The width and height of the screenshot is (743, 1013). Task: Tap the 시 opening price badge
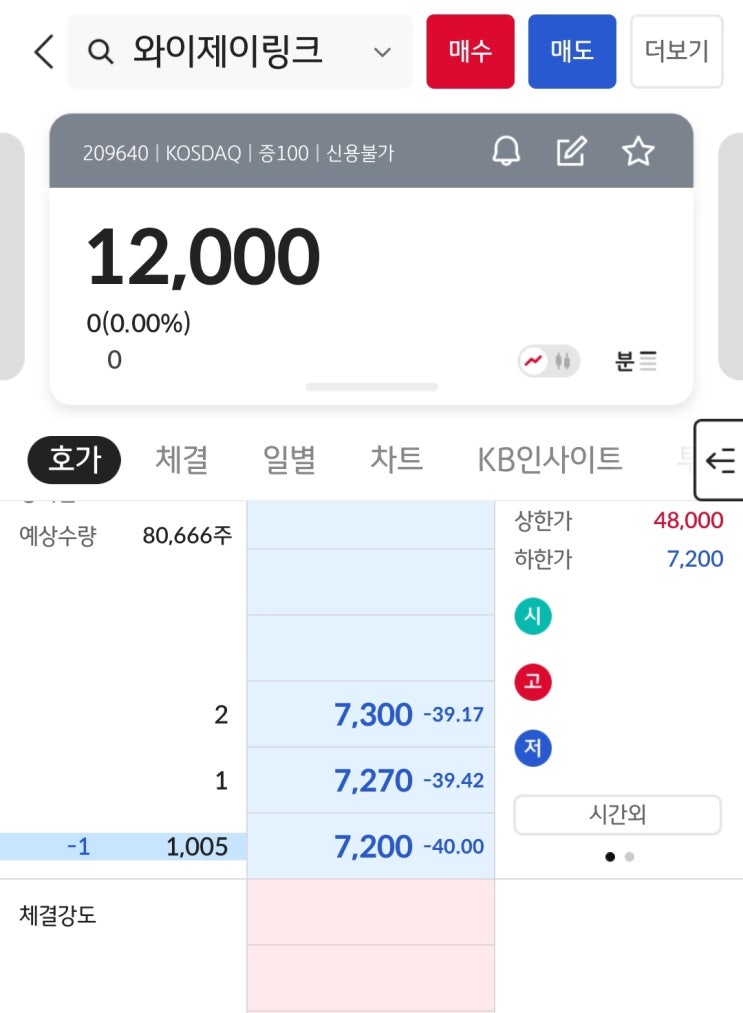(x=533, y=616)
